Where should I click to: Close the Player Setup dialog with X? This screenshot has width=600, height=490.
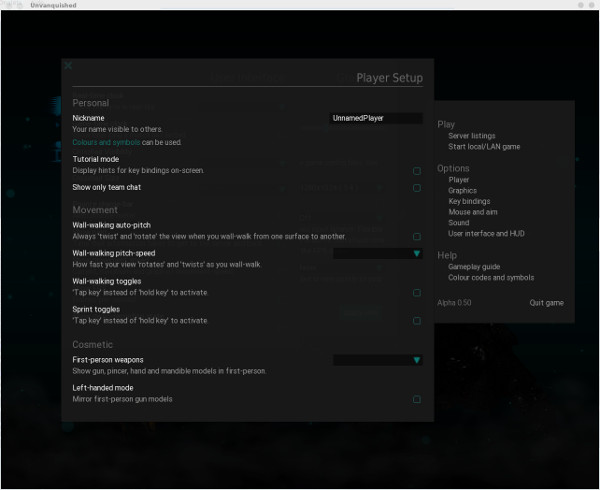pos(68,66)
